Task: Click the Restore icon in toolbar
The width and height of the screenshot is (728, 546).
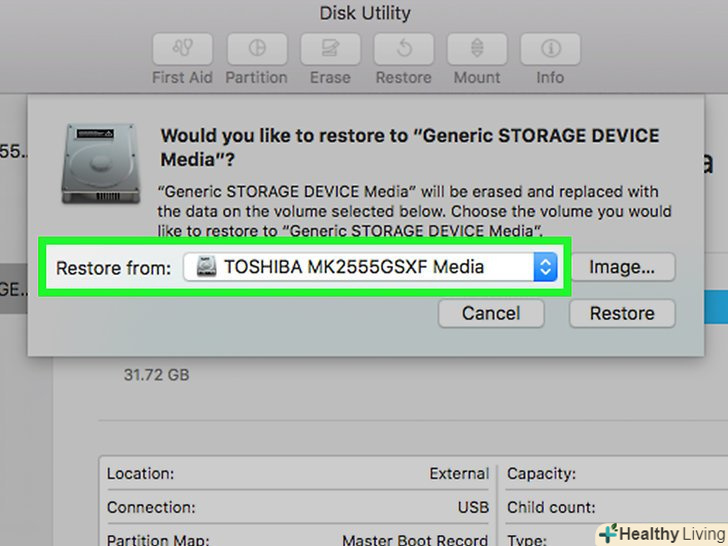Action: tap(403, 48)
